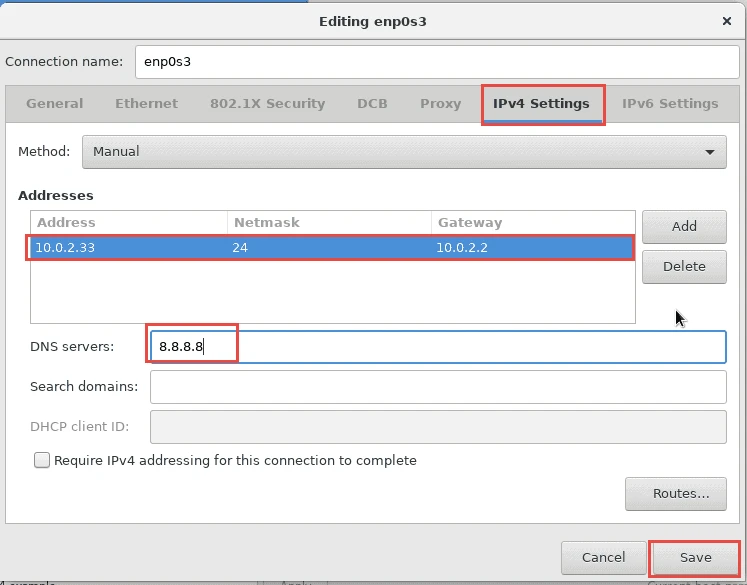
Task: Switch to the Proxy tab
Action: [x=440, y=103]
